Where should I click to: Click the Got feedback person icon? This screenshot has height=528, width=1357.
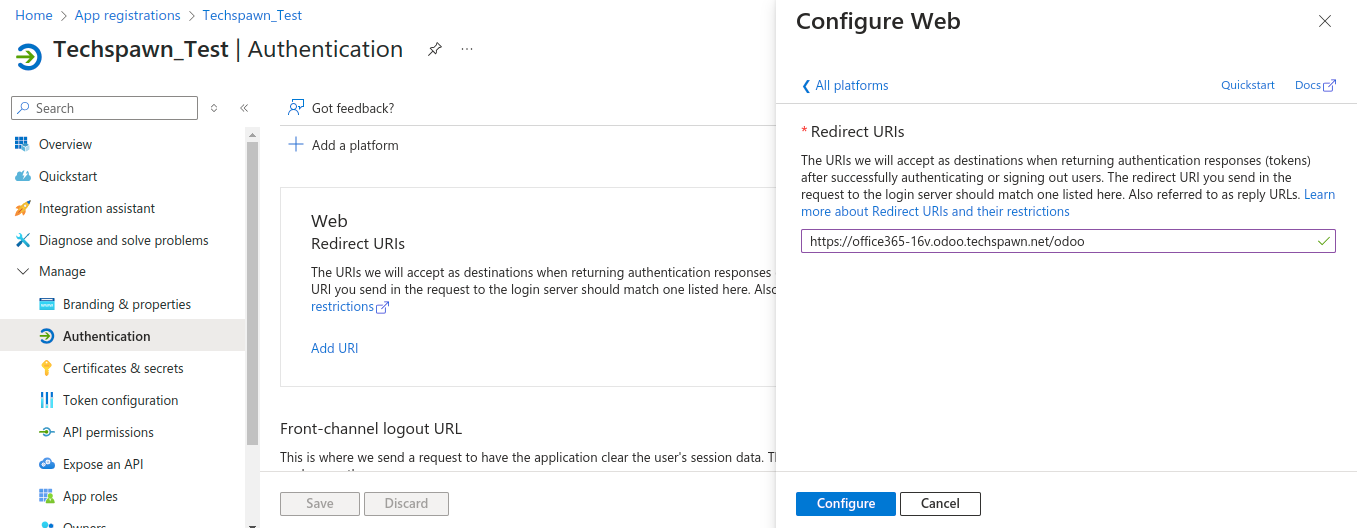click(296, 108)
